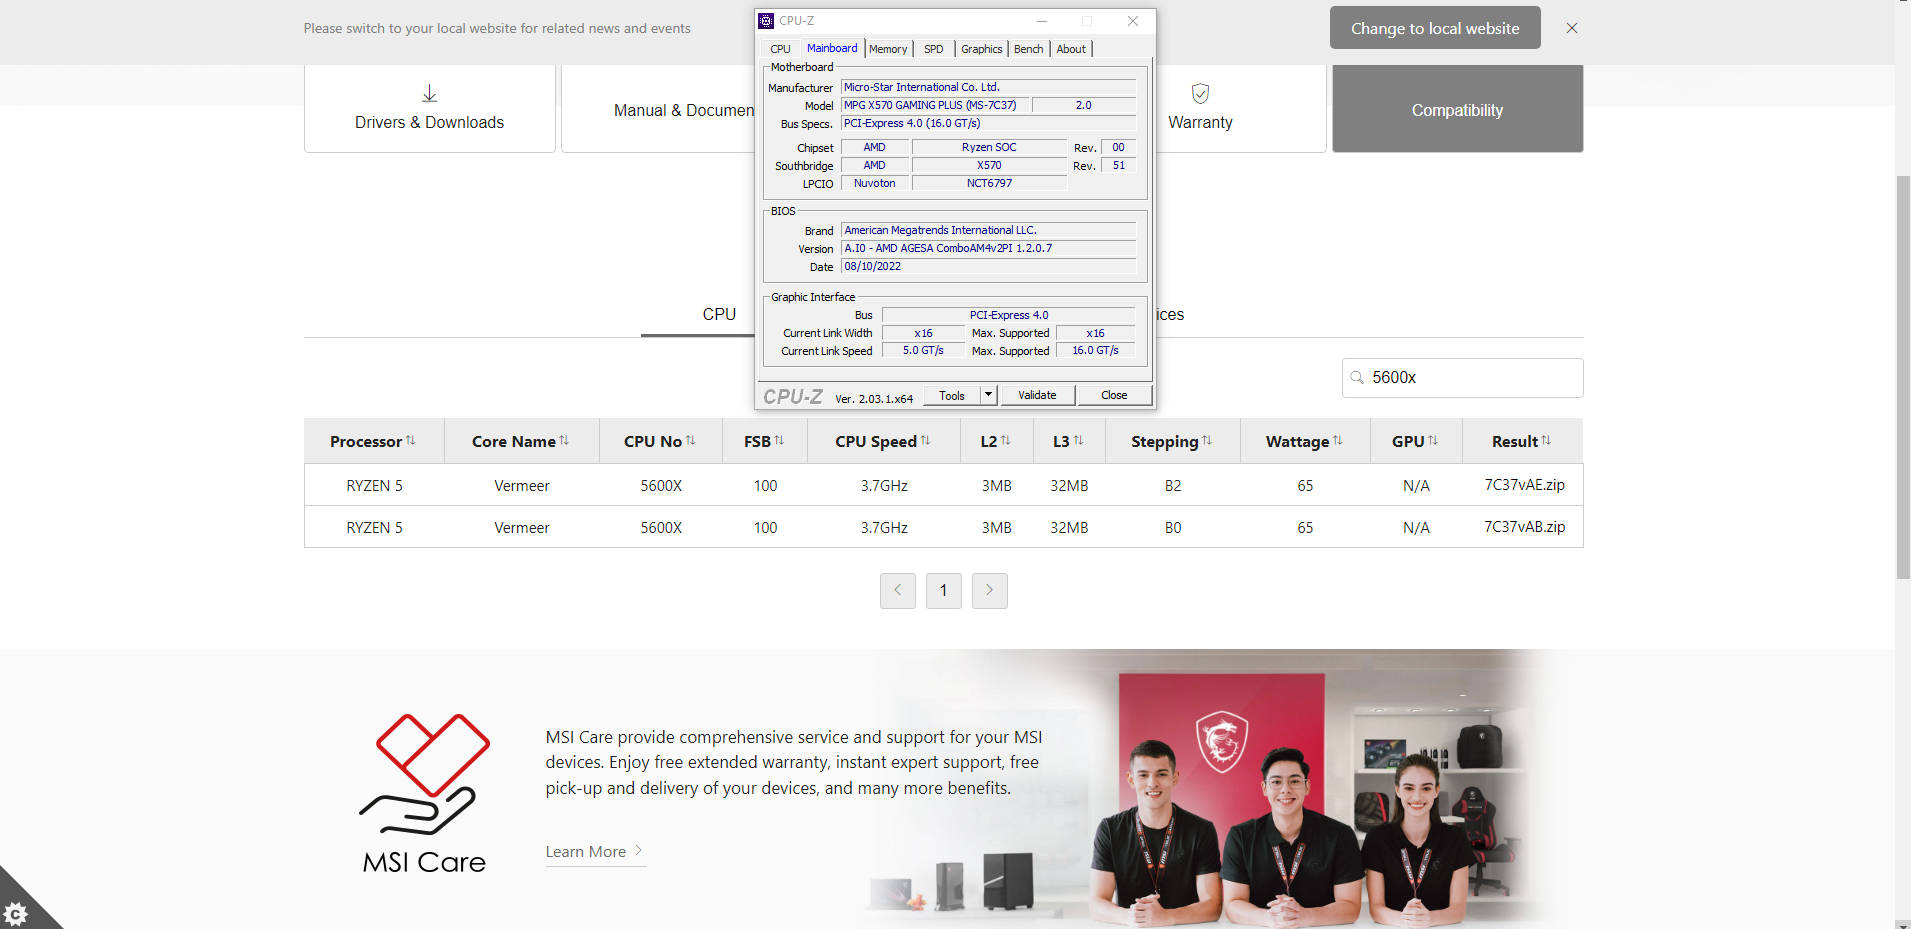The width and height of the screenshot is (1911, 929).
Task: Sort table by L2 arrows
Action: (x=1005, y=440)
